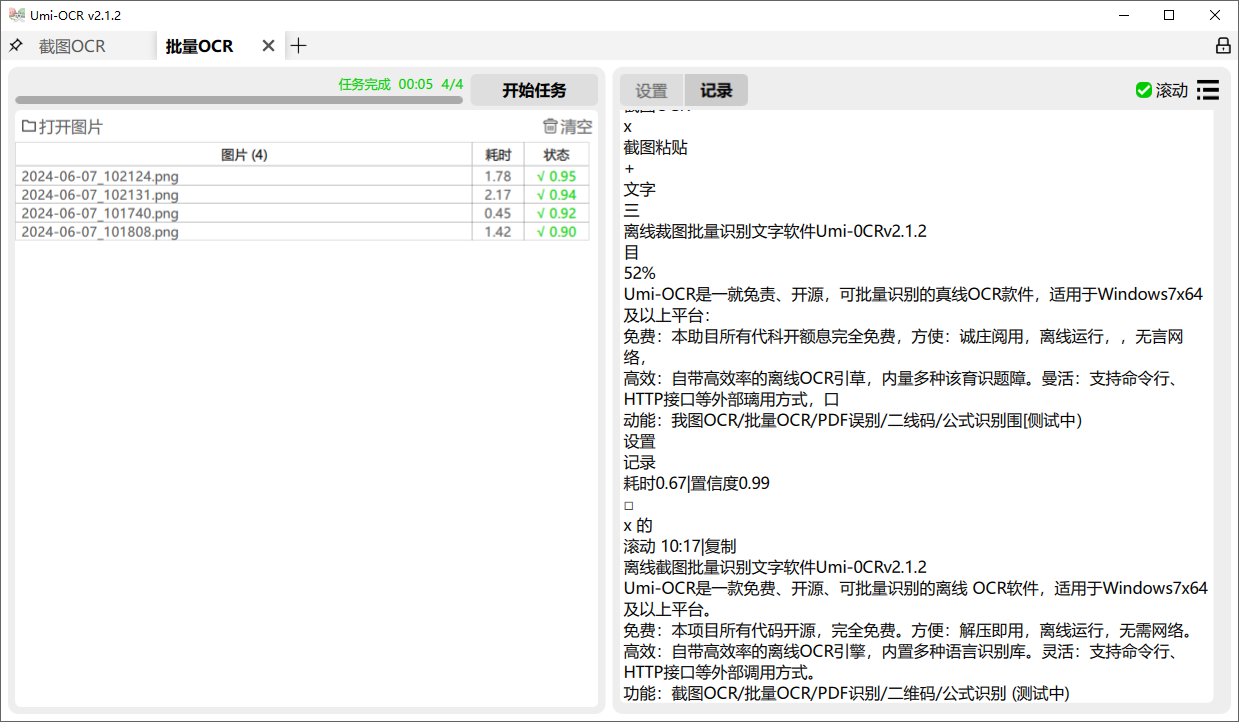Click the task progress bar
This screenshot has width=1239, height=722.
239,100
